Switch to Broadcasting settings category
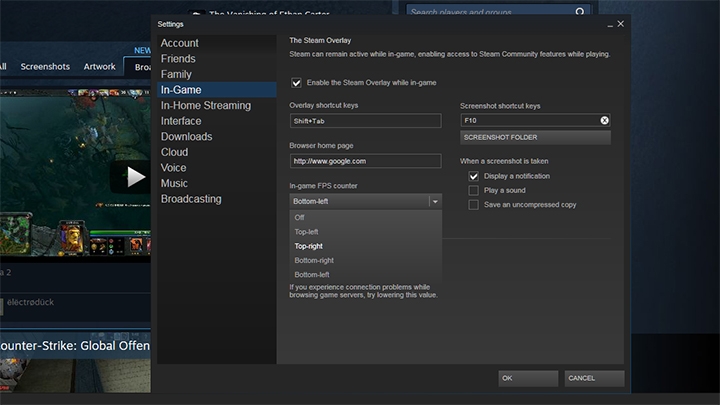The height and width of the screenshot is (405, 720). point(191,199)
